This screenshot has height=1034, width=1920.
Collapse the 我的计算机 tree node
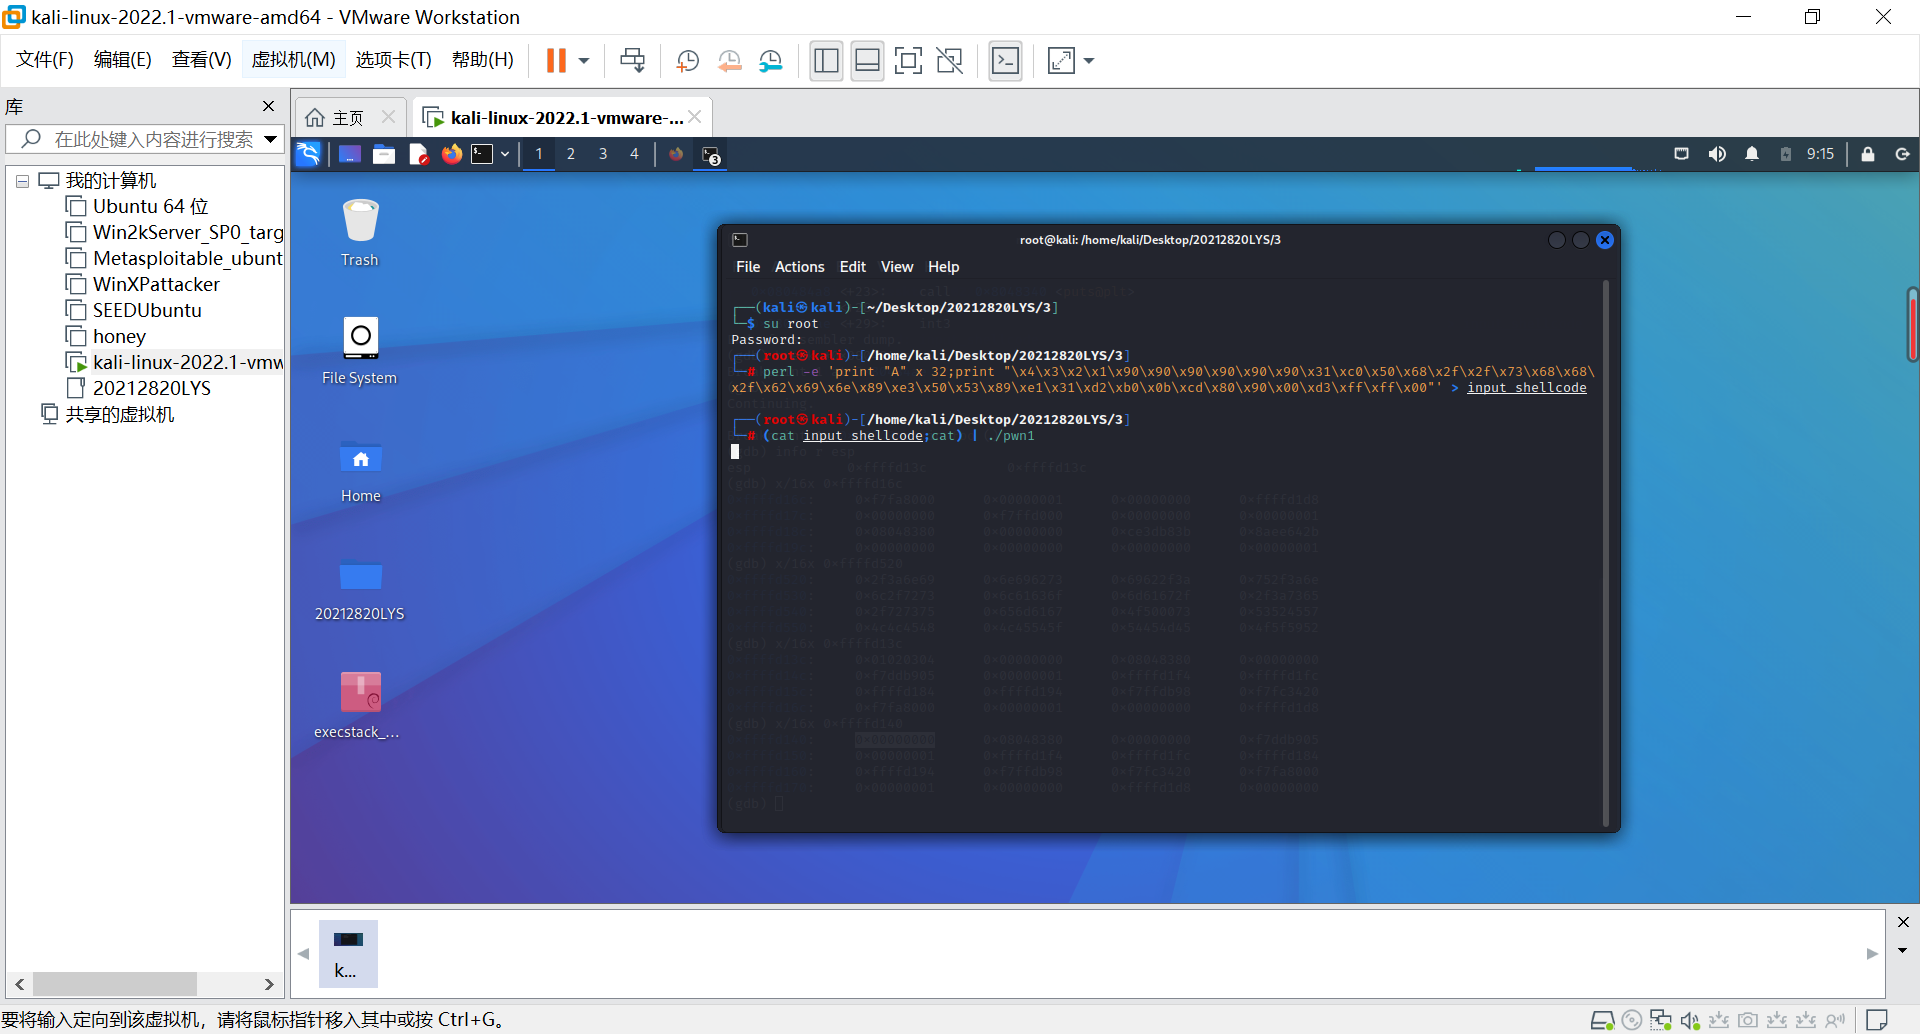coord(21,181)
